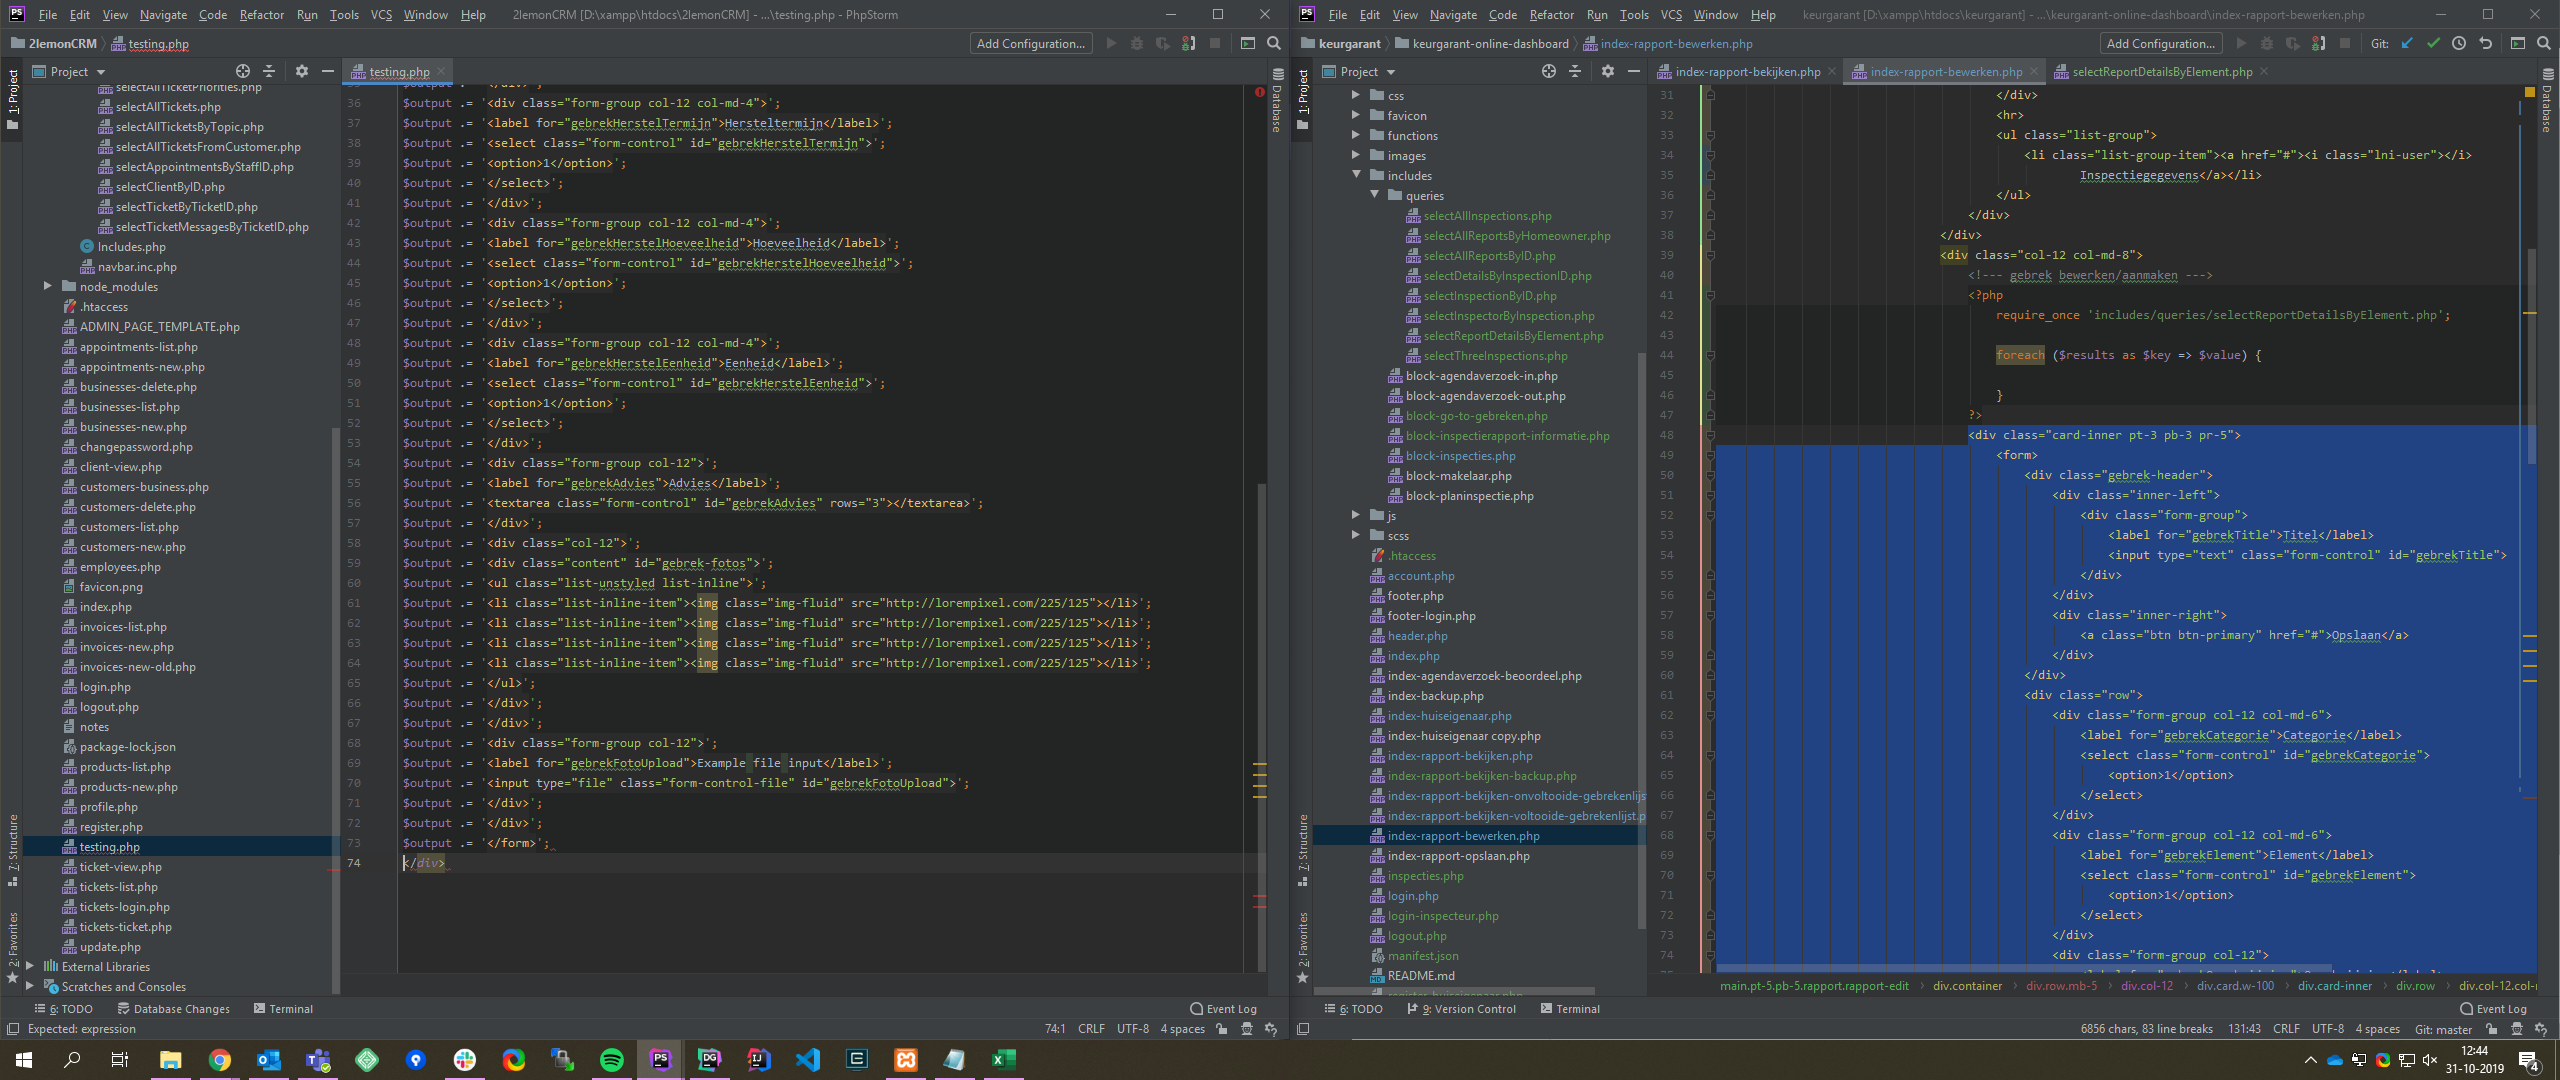Switch to index-rapport-bekijken.php editor tab
This screenshot has height=1080, width=2560.
point(1746,72)
